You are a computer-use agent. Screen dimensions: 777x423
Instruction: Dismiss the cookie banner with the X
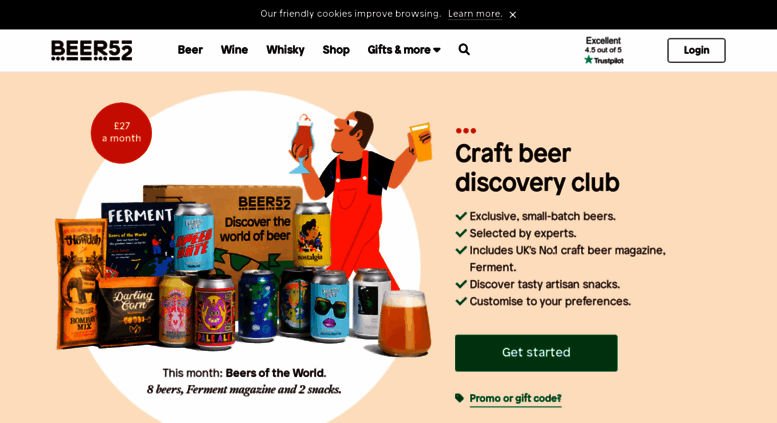[513, 15]
